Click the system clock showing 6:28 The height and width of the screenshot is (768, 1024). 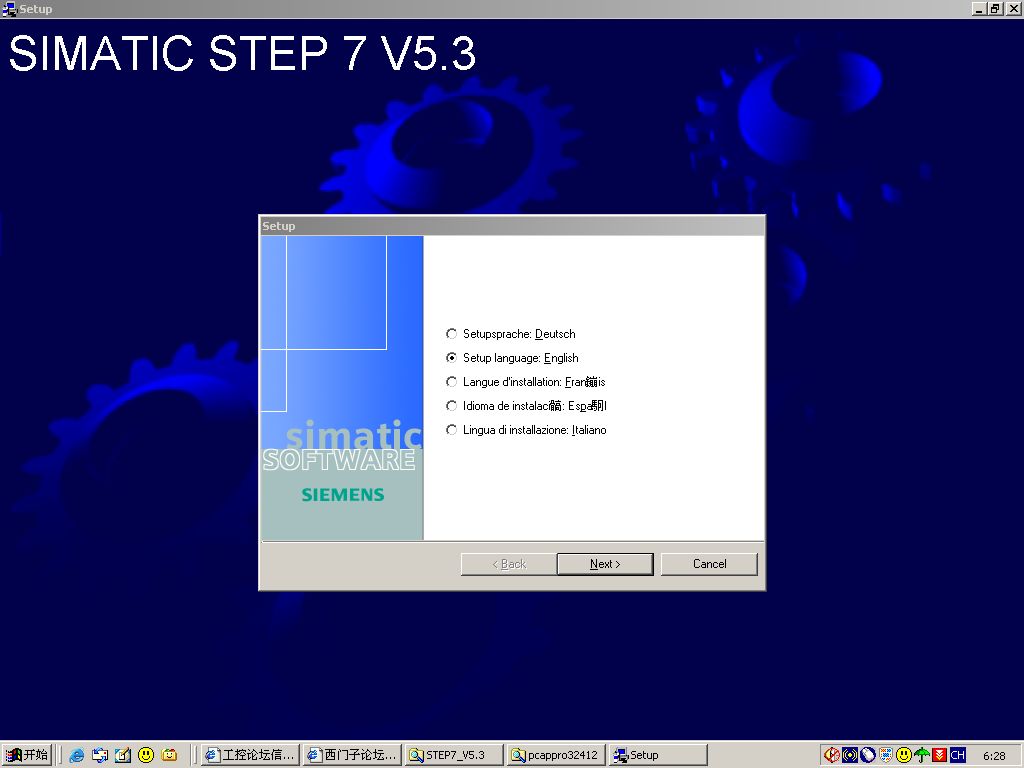[994, 756]
